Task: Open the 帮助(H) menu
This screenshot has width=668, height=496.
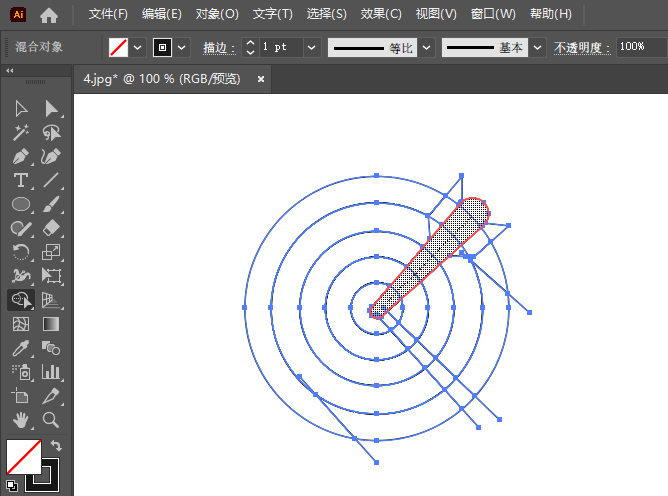Action: 551,14
